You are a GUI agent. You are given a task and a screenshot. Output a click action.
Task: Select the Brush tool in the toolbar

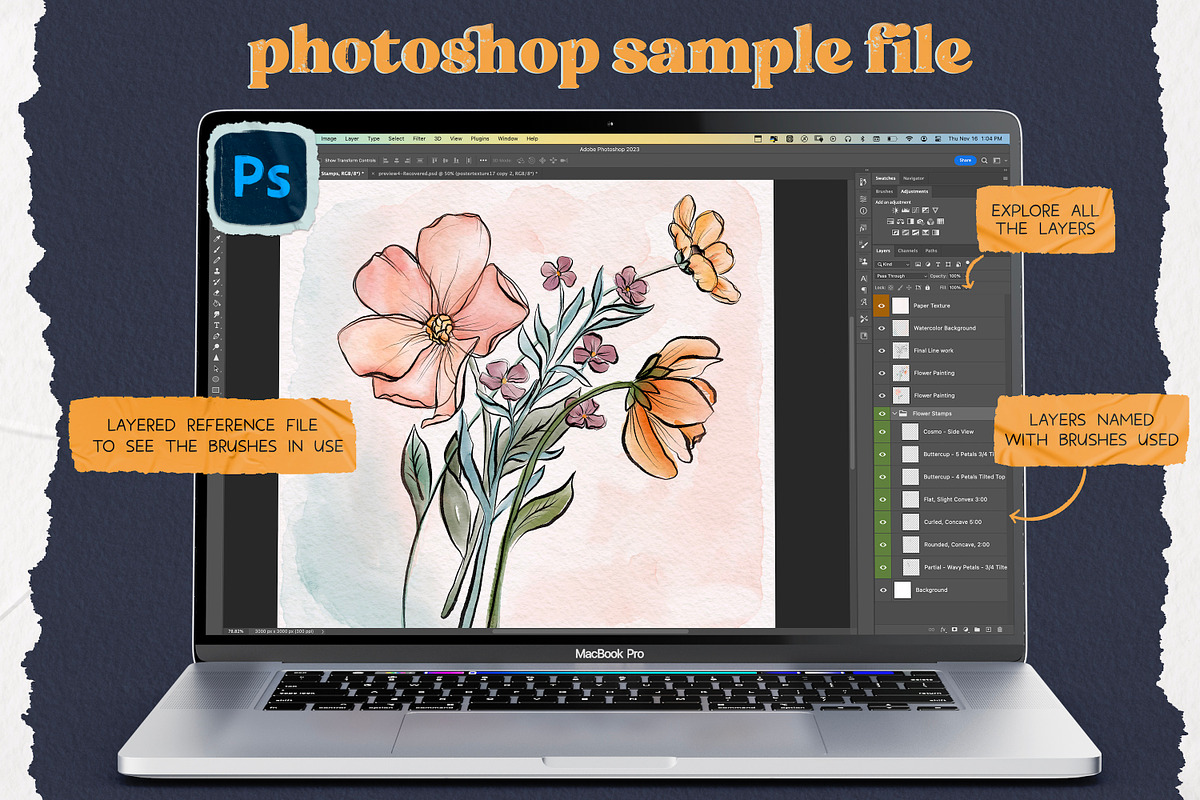pyautogui.click(x=216, y=249)
